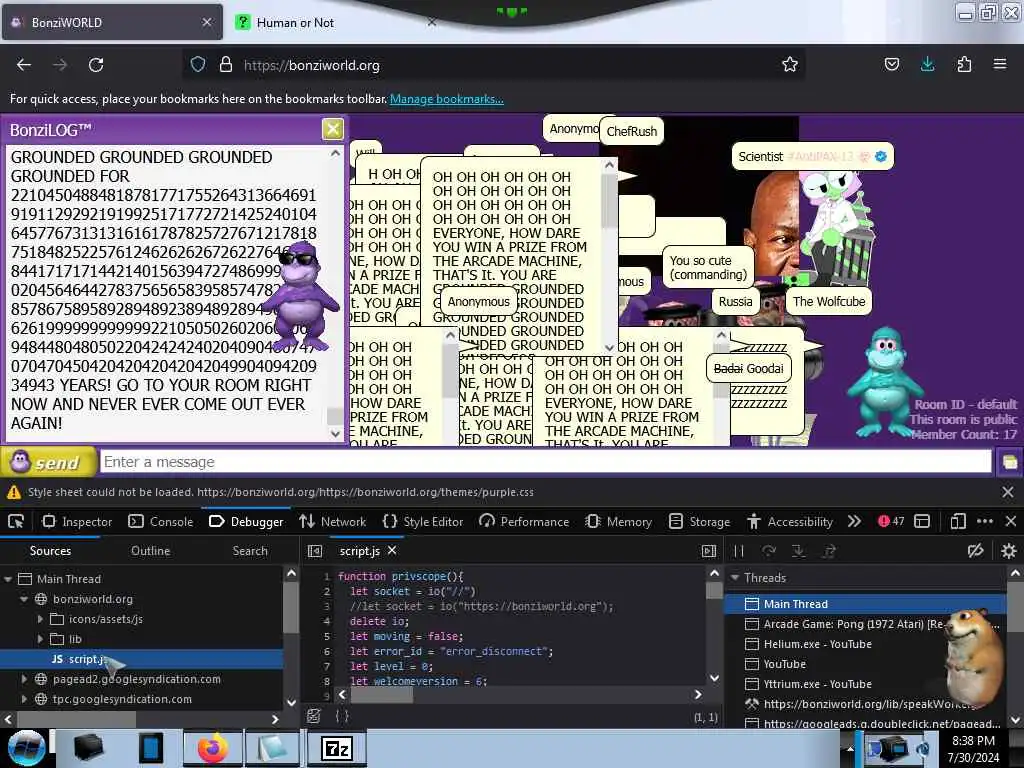Toggle deactivate breakpoints icon
This screenshot has width=1024, height=768.
976,551
